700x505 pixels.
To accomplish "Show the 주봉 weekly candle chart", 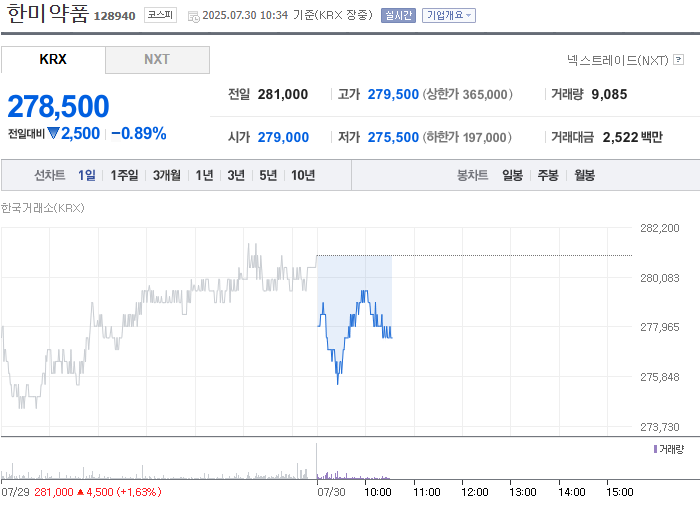I will (x=548, y=175).
